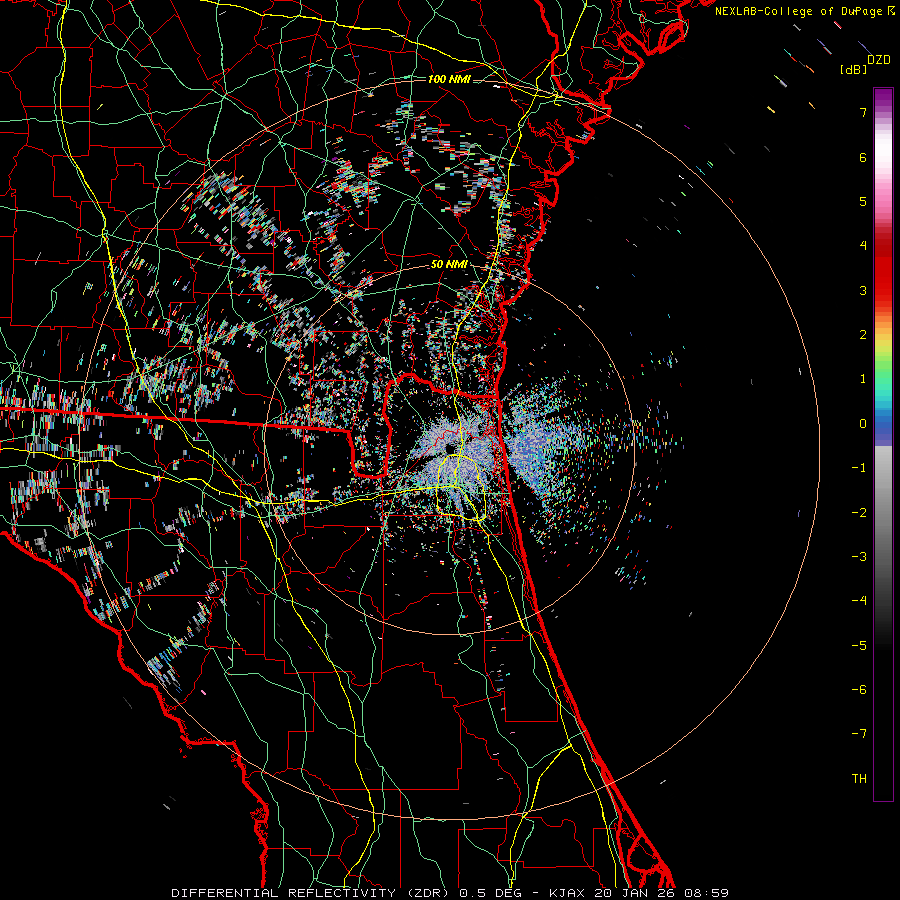Click the 4 value on the color scale
The width and height of the screenshot is (900, 900).
pos(863,246)
